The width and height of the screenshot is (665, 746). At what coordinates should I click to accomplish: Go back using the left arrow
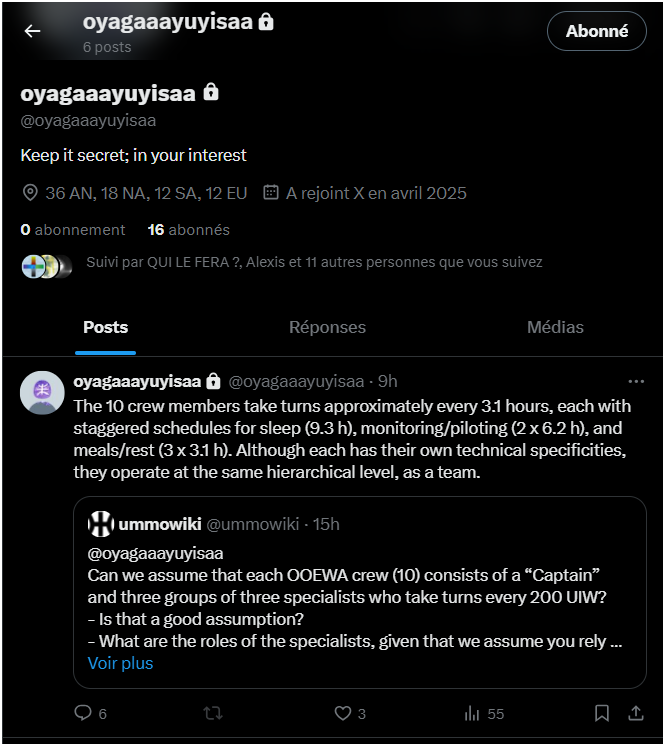click(x=32, y=31)
